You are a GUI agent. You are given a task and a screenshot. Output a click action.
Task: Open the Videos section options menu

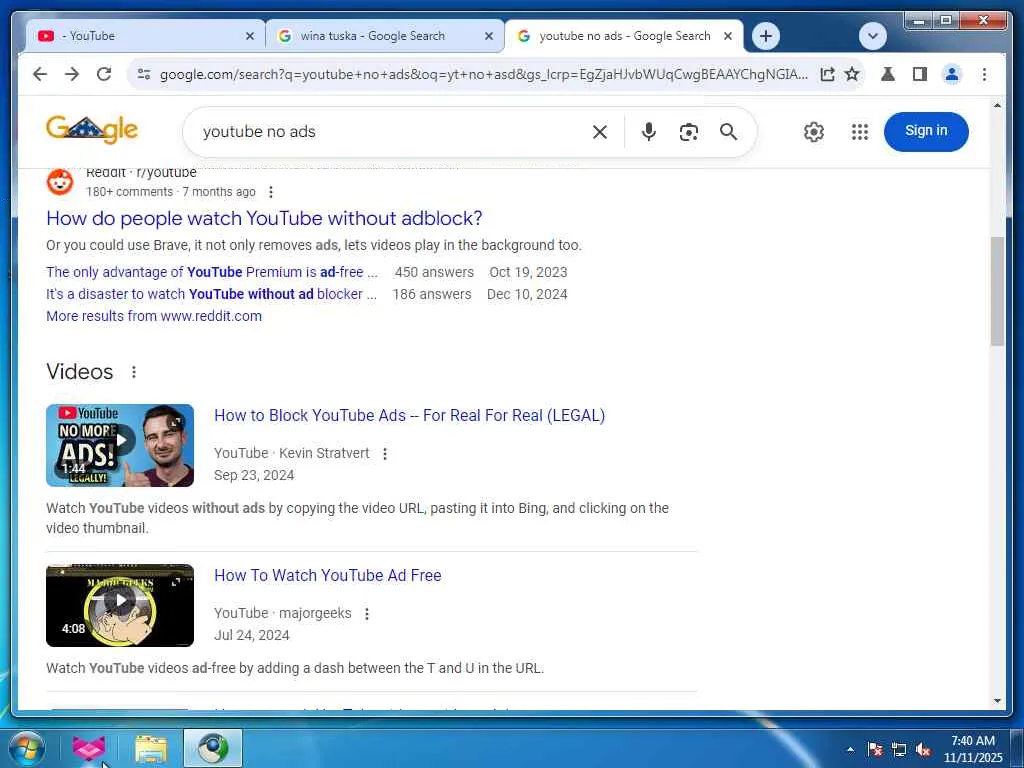click(134, 372)
